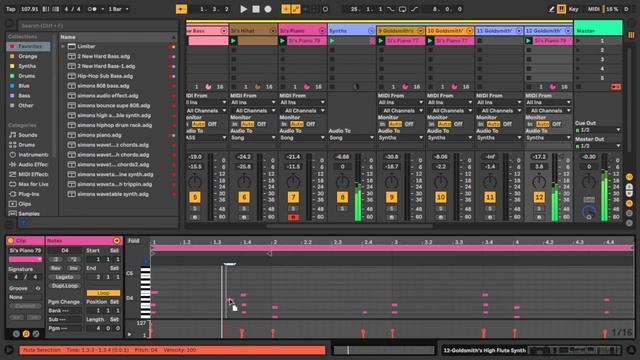Click the Arrangement Record button
The width and height of the screenshot is (640, 360).
pos(268,9)
